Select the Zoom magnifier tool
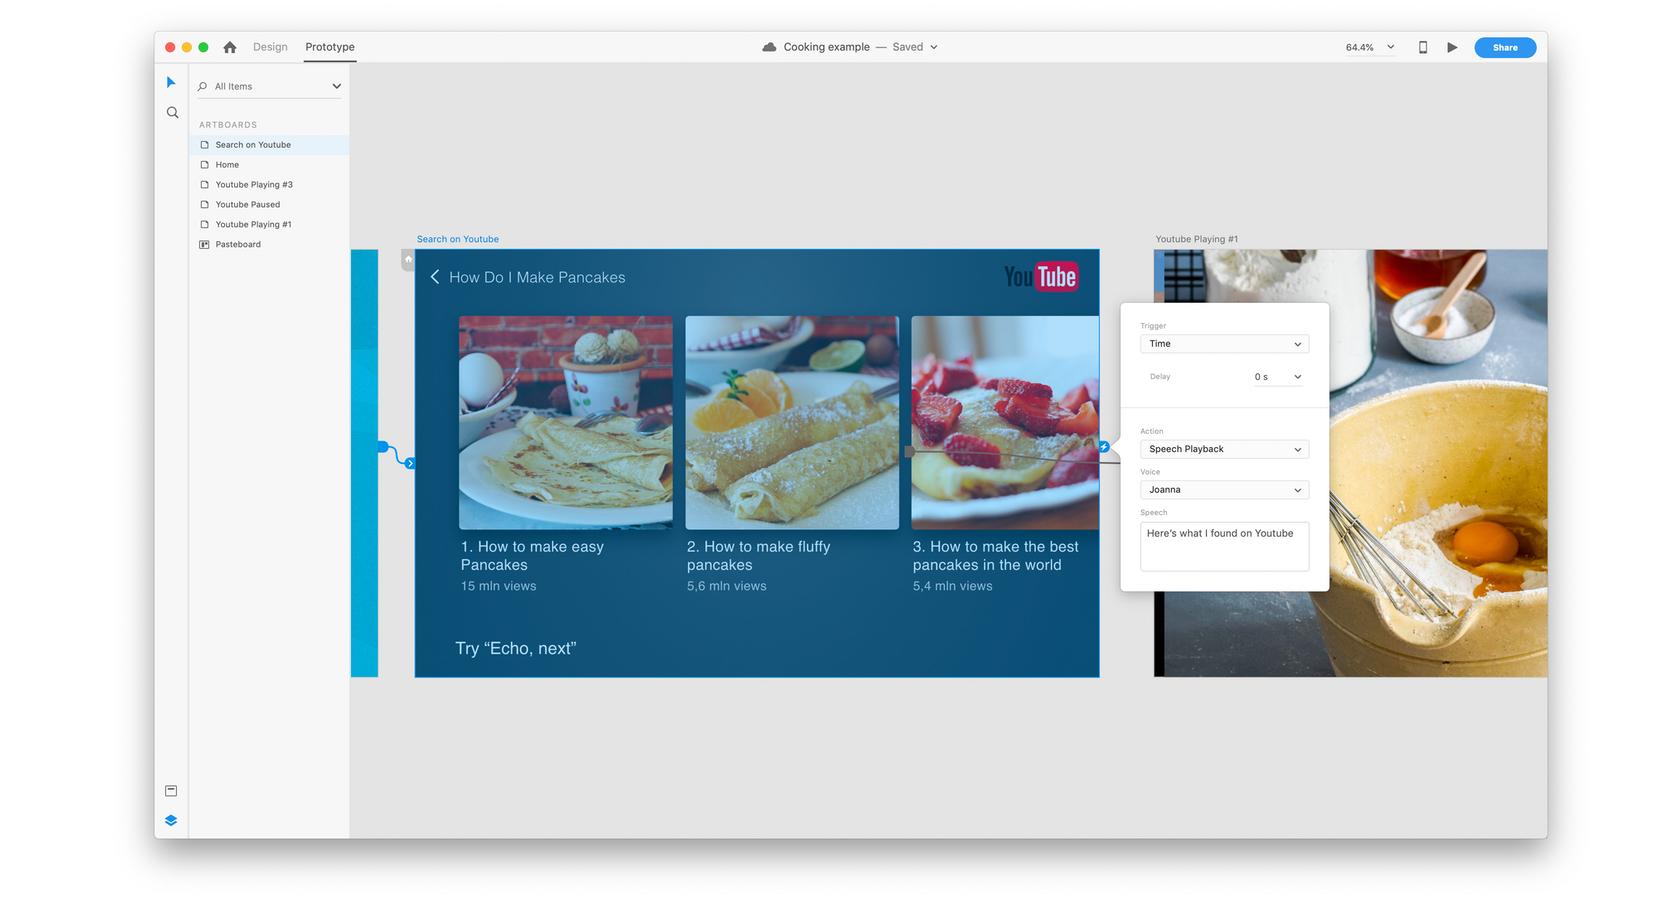Image resolution: width=1680 pixels, height=900 pixels. (172, 113)
